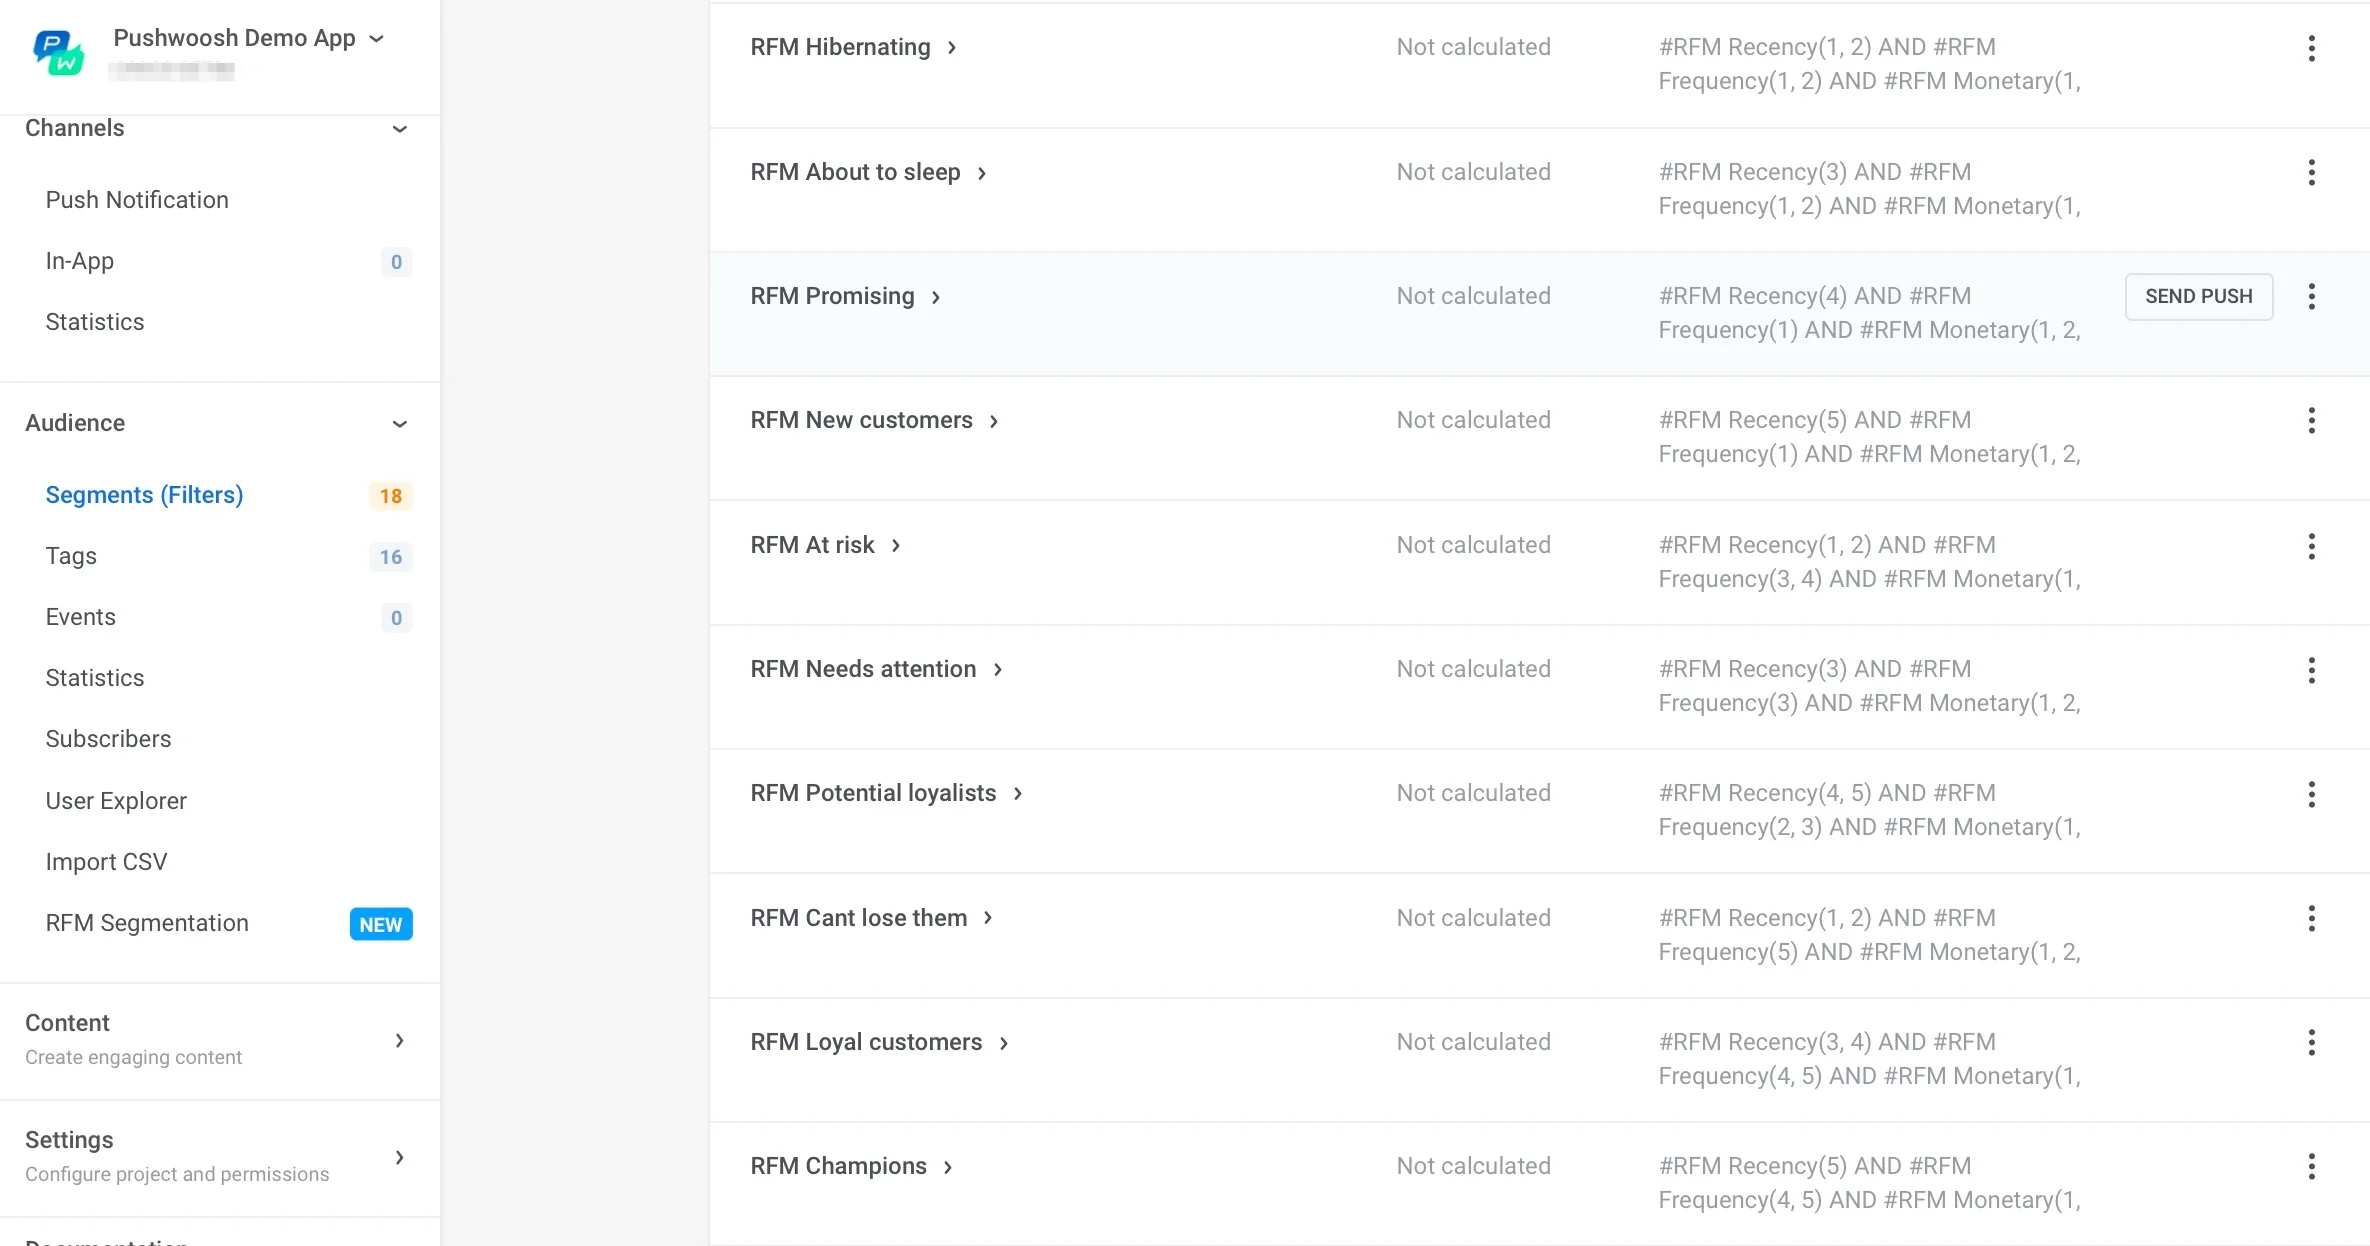Viewport: 2370px width, 1246px height.
Task: Open three-dot menu for RFM At risk
Action: (x=2311, y=546)
